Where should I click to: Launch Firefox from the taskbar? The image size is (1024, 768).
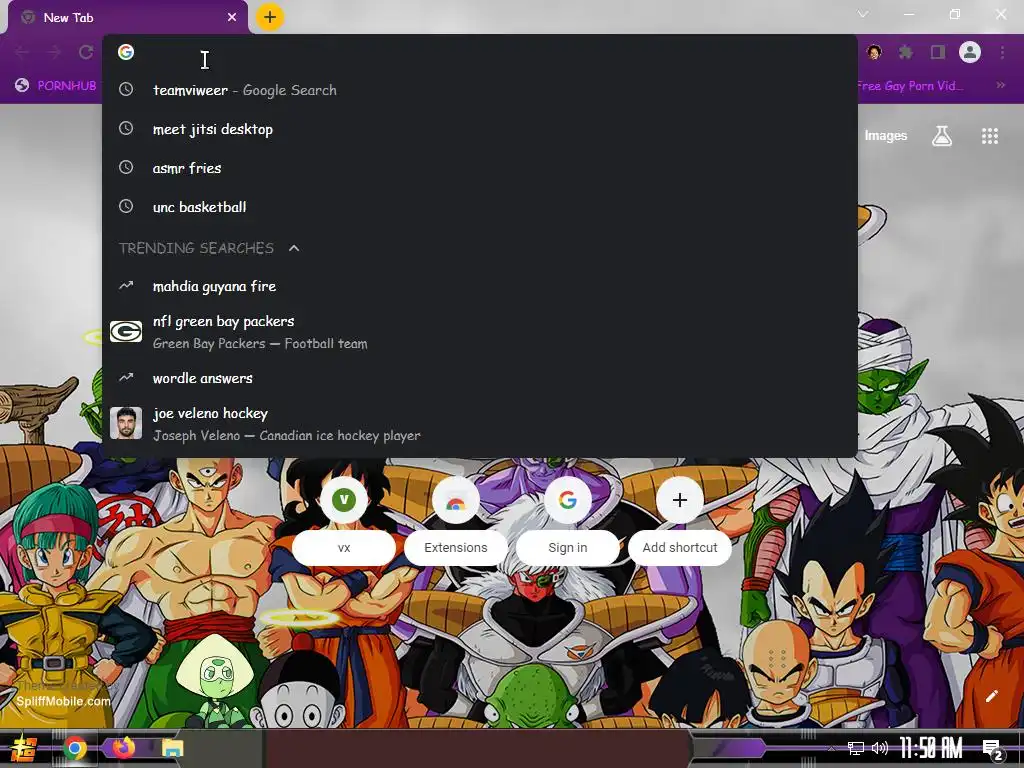(x=124, y=748)
